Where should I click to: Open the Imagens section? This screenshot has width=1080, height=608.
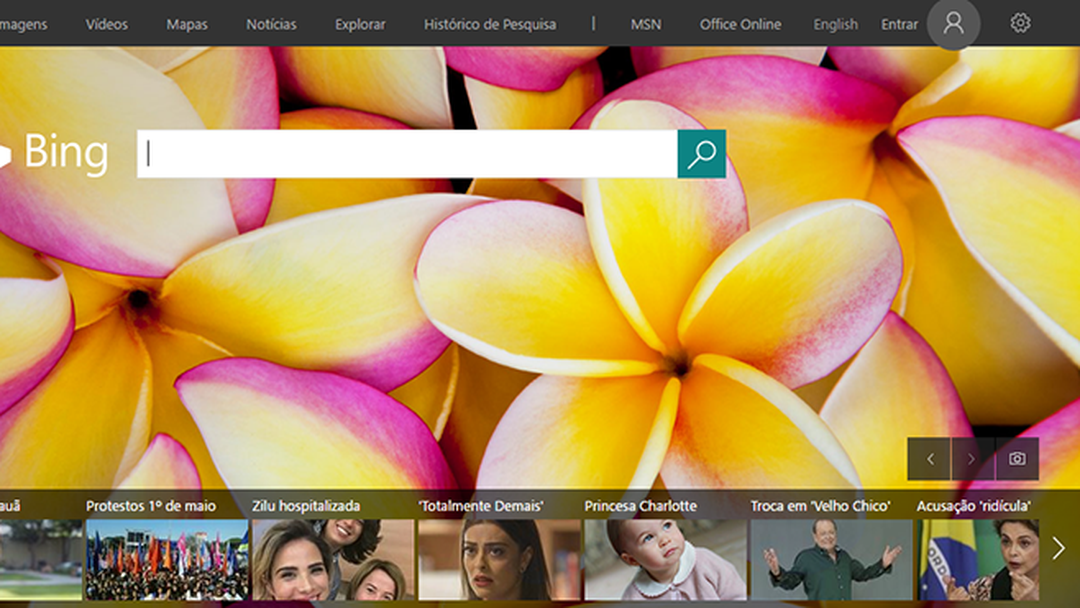click(x=22, y=24)
